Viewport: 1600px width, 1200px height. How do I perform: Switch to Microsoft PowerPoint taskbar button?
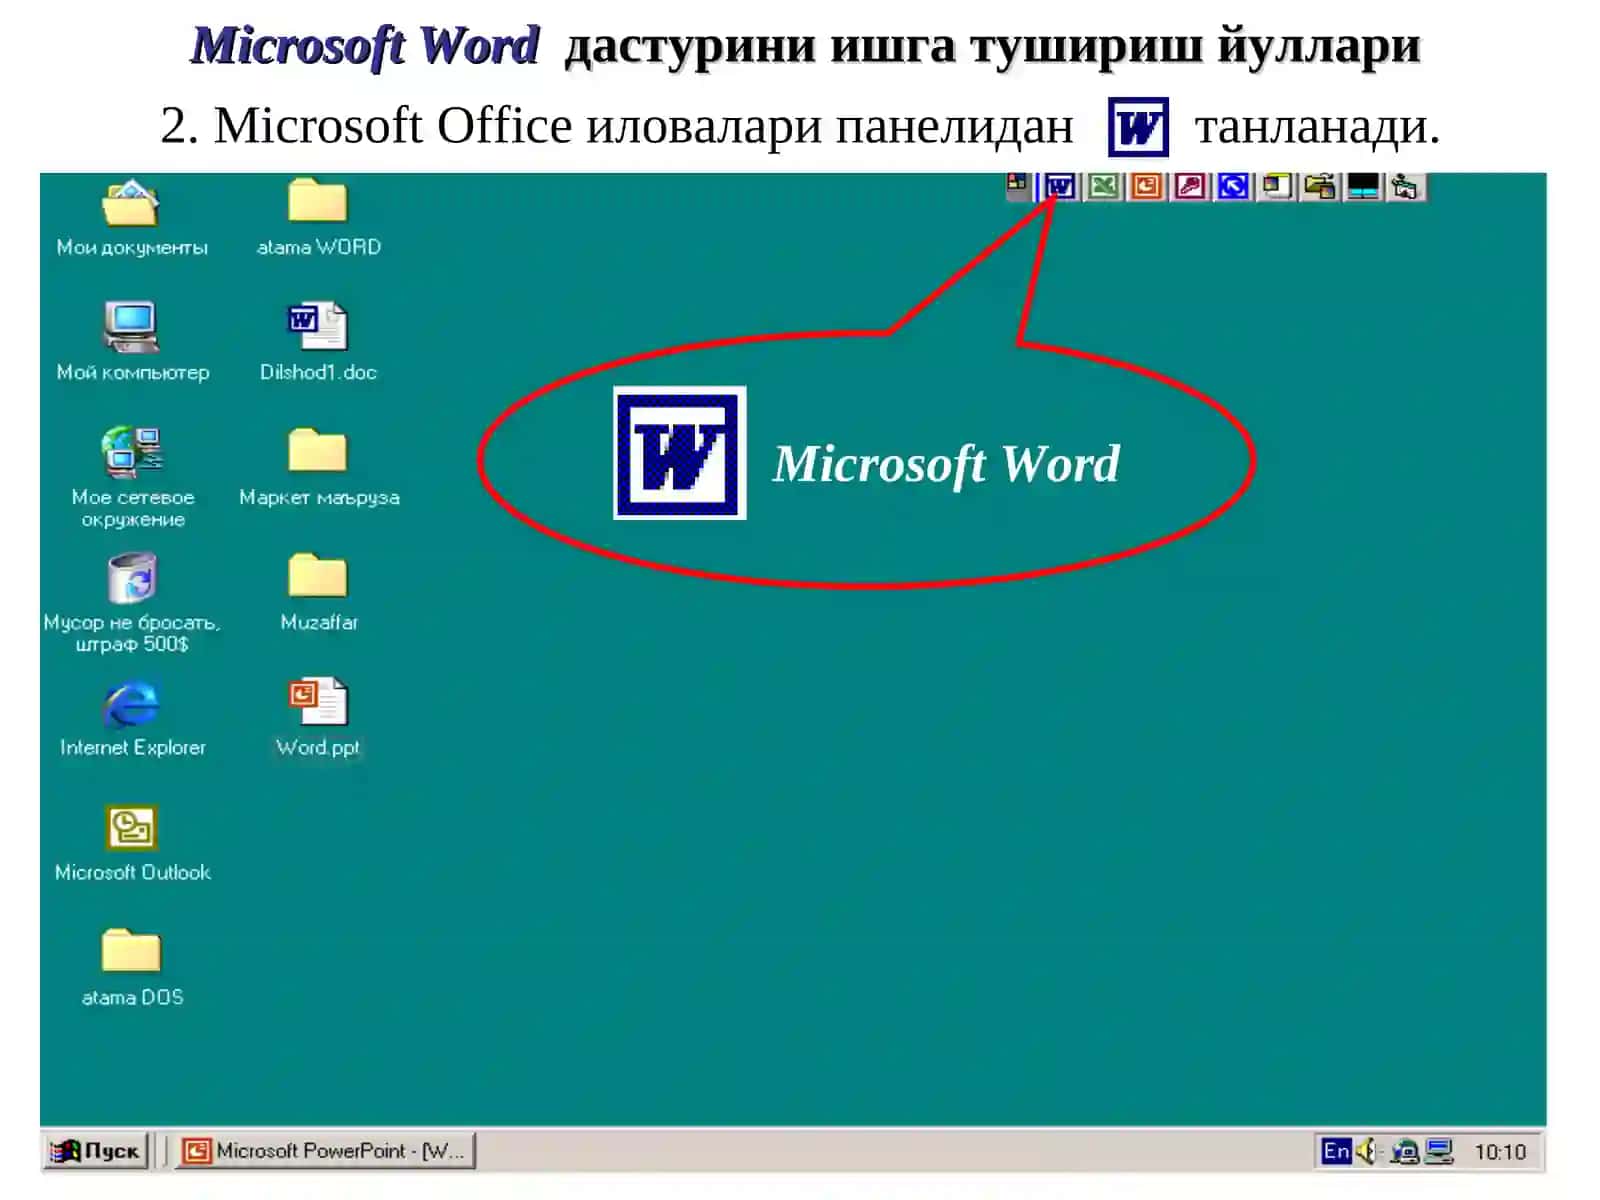[326, 1151]
